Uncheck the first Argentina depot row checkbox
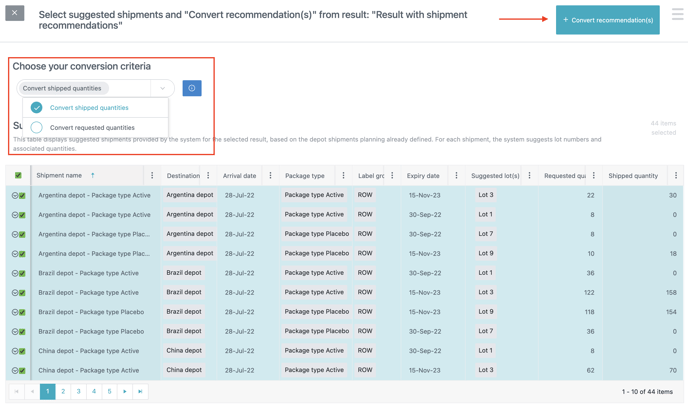The height and width of the screenshot is (408, 688). 22,196
